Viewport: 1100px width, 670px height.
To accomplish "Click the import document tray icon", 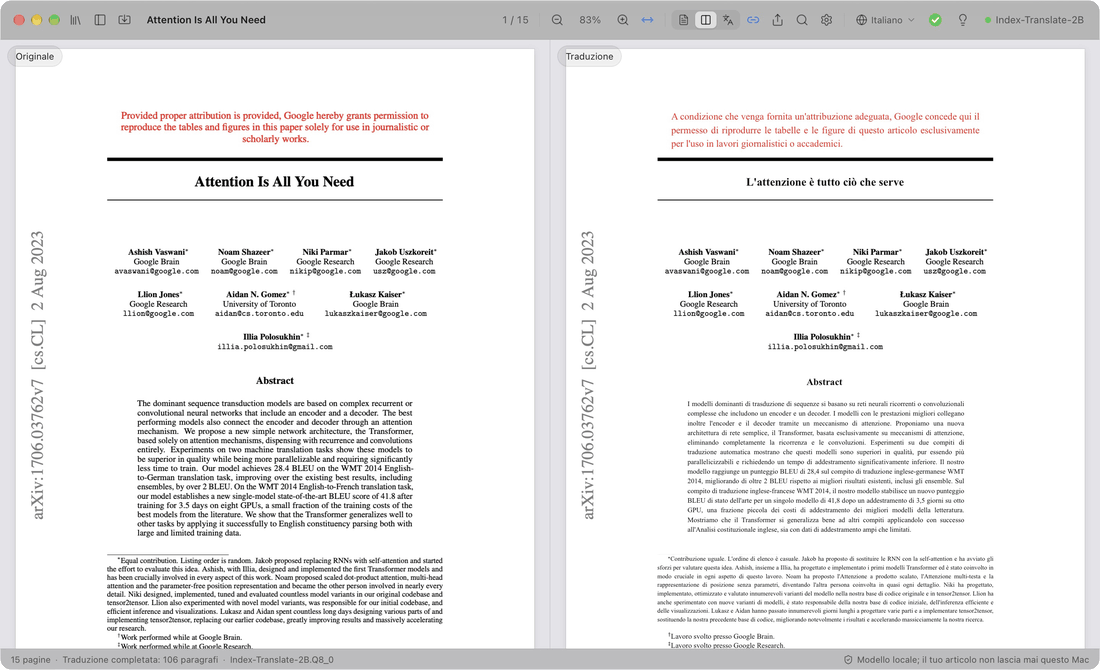I will coord(125,20).
